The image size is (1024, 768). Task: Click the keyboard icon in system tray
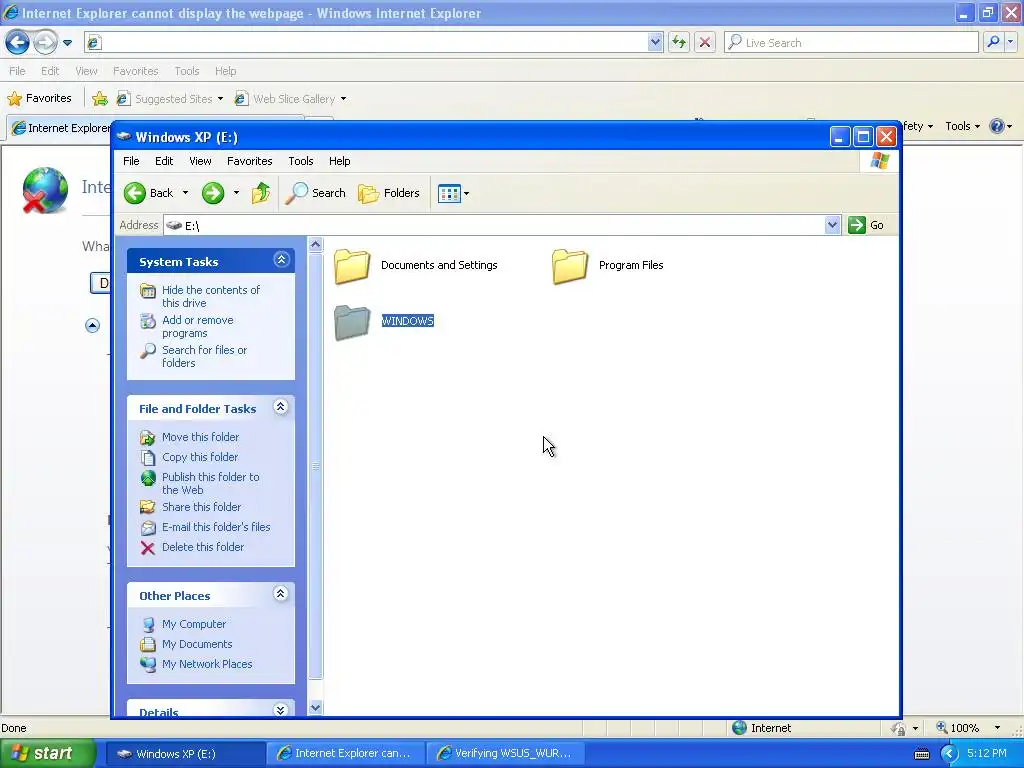[921, 754]
